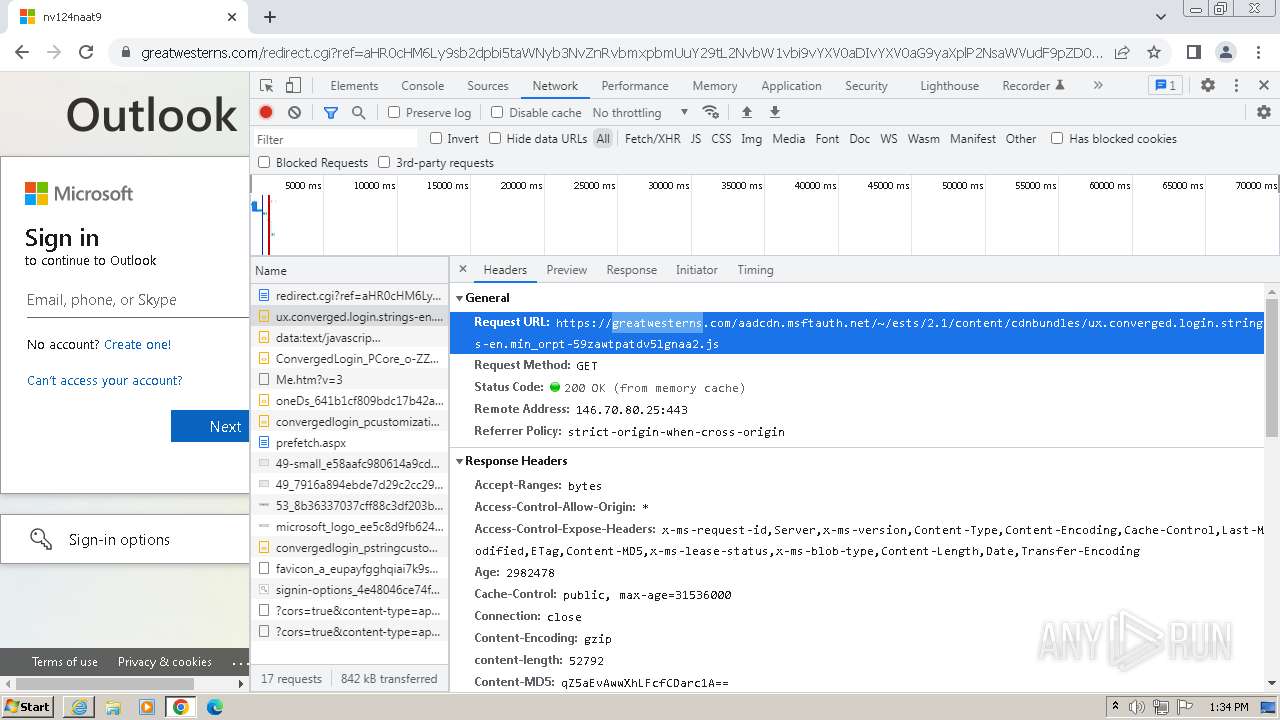Viewport: 1280px width, 720px height.
Task: Enable Disable cache checkbox
Action: click(x=497, y=113)
